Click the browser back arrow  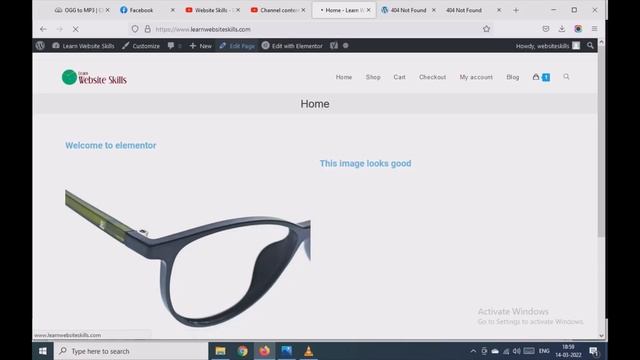[x=43, y=29]
